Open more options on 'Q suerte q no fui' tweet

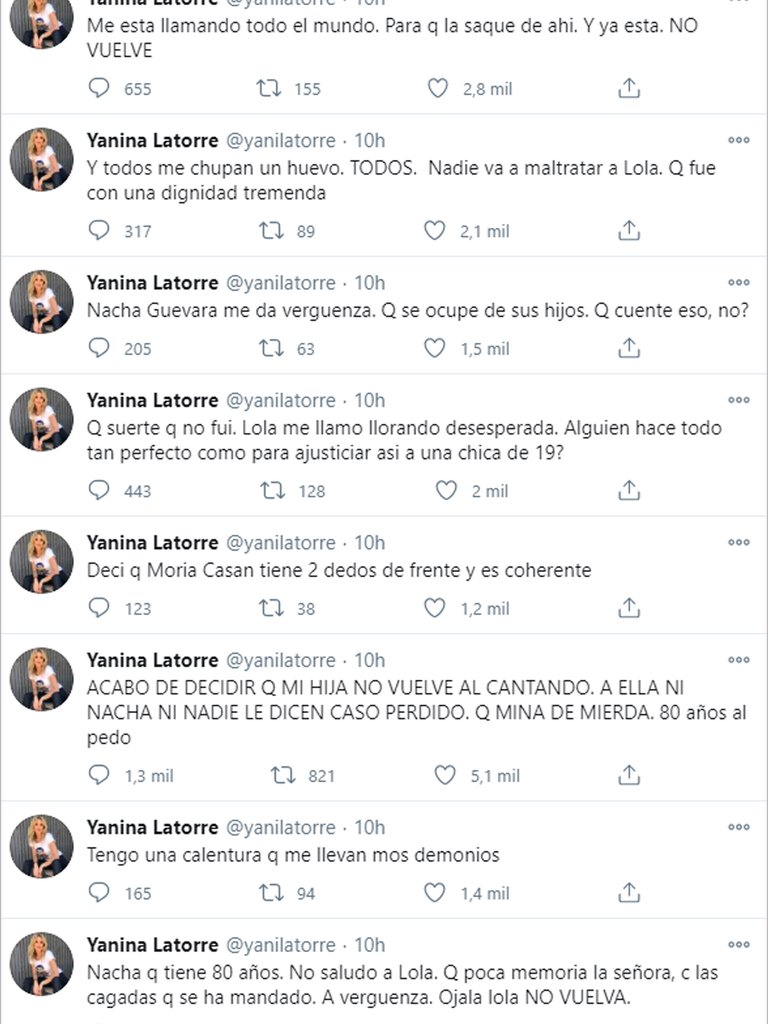tap(738, 400)
